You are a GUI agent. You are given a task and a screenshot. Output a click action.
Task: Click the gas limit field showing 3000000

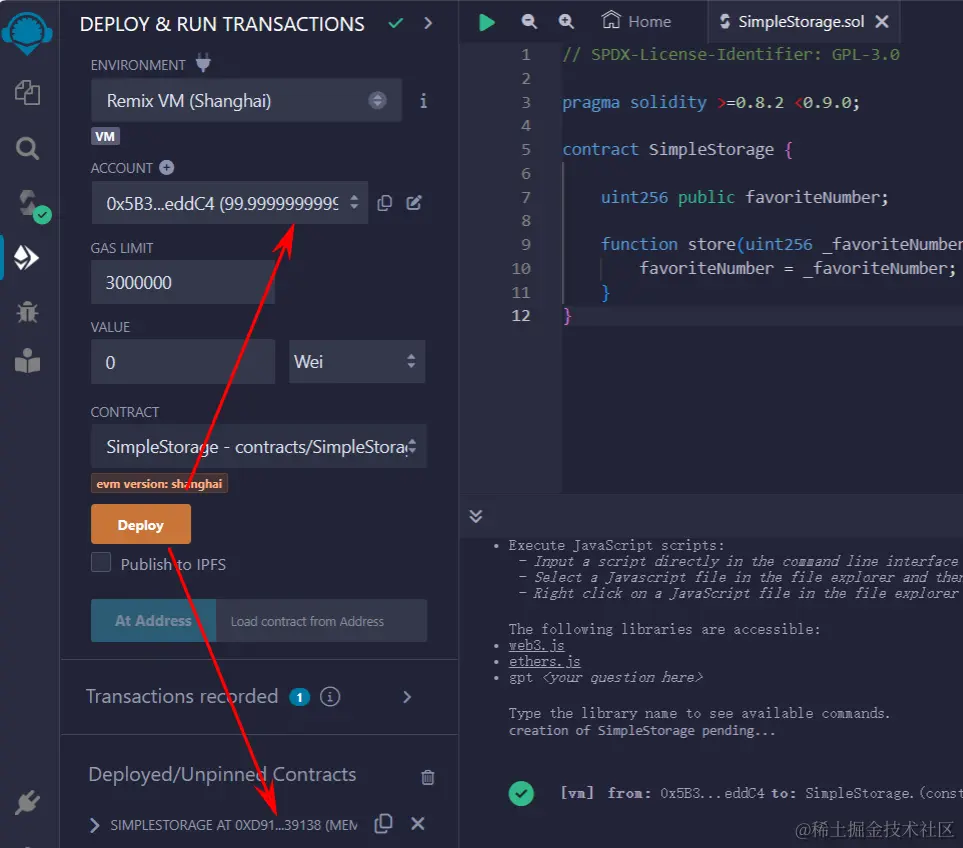pyautogui.click(x=183, y=282)
